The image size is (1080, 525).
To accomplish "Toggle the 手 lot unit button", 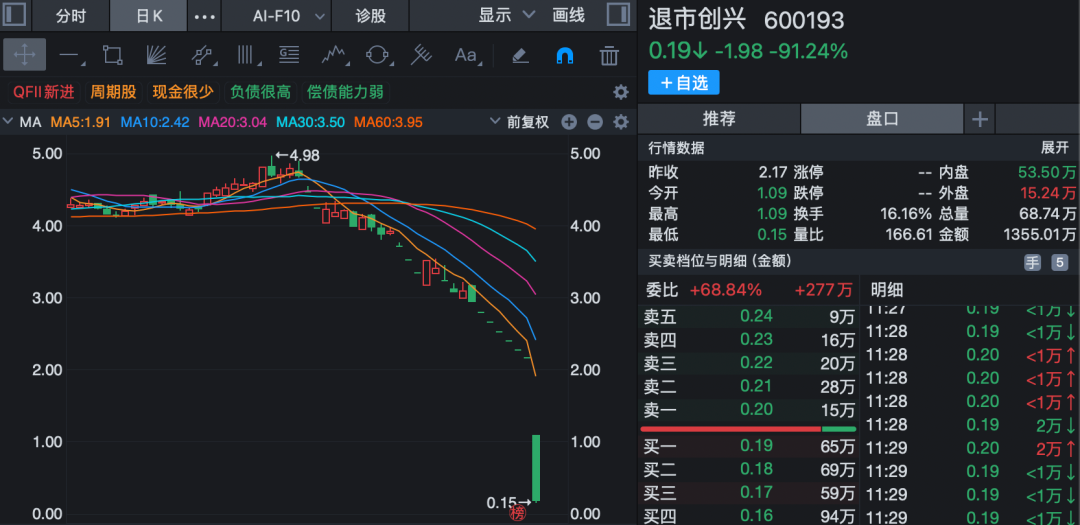I will point(1032,262).
